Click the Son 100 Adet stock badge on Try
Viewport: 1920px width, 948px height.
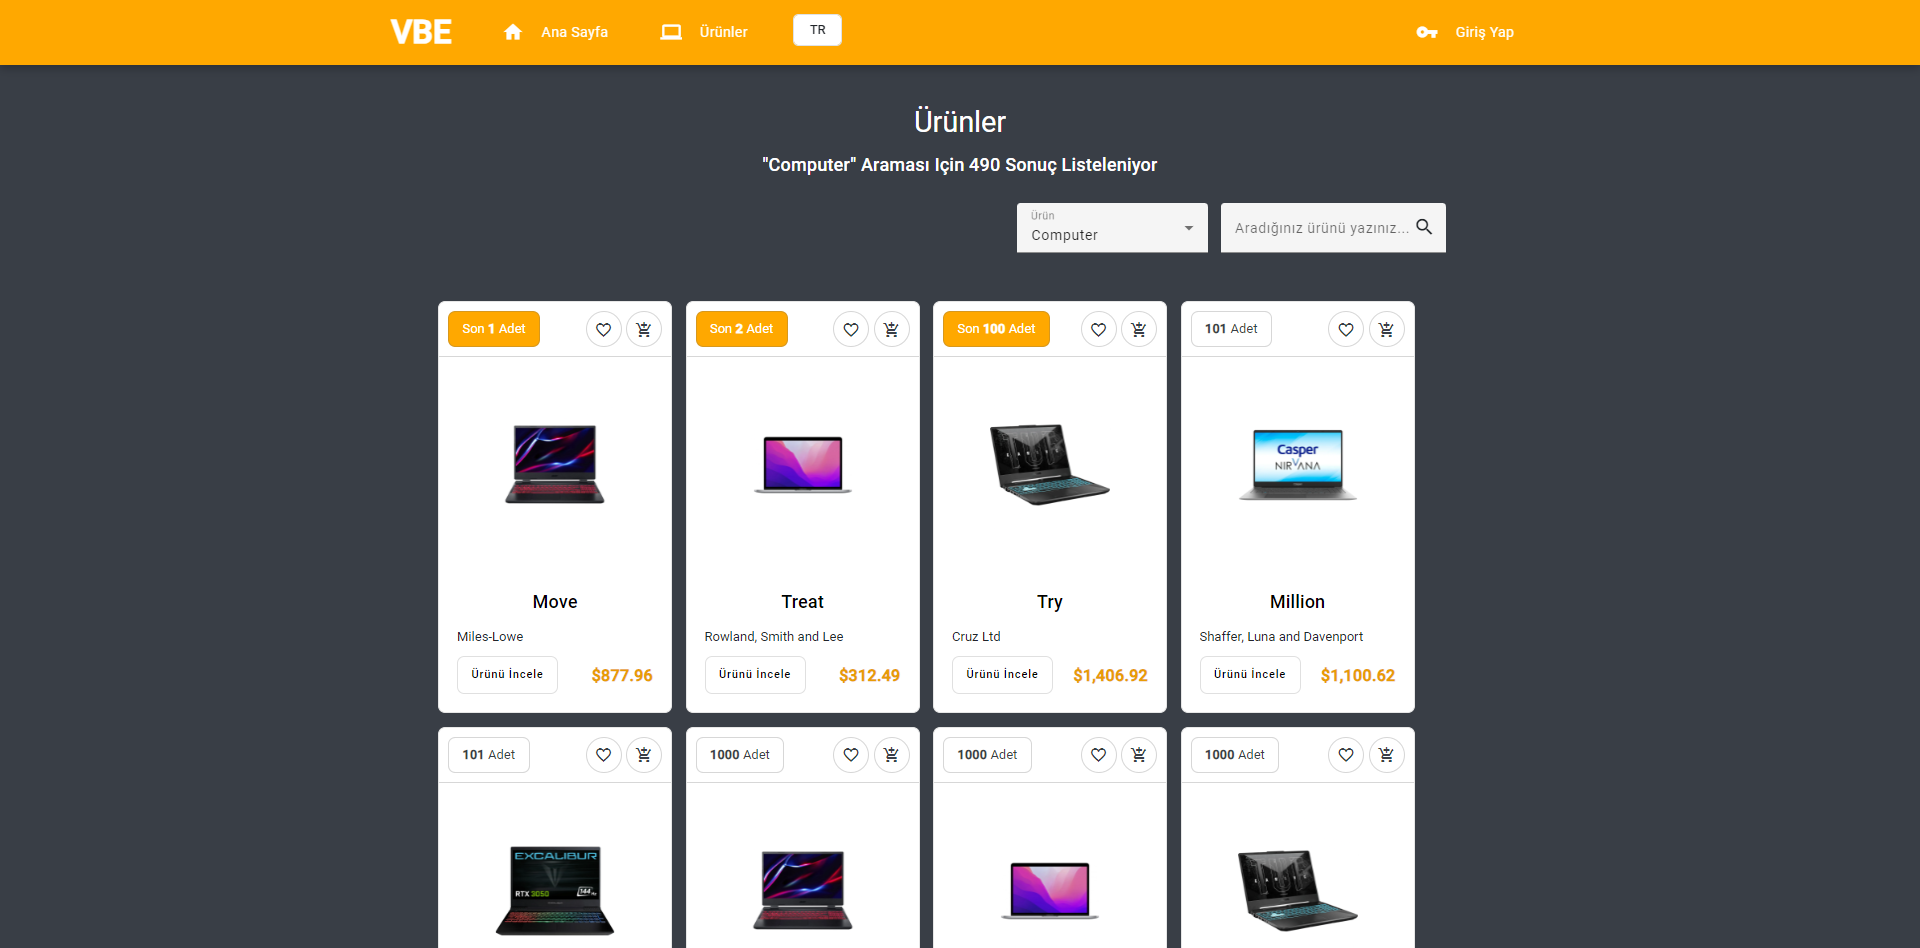pyautogui.click(x=995, y=328)
